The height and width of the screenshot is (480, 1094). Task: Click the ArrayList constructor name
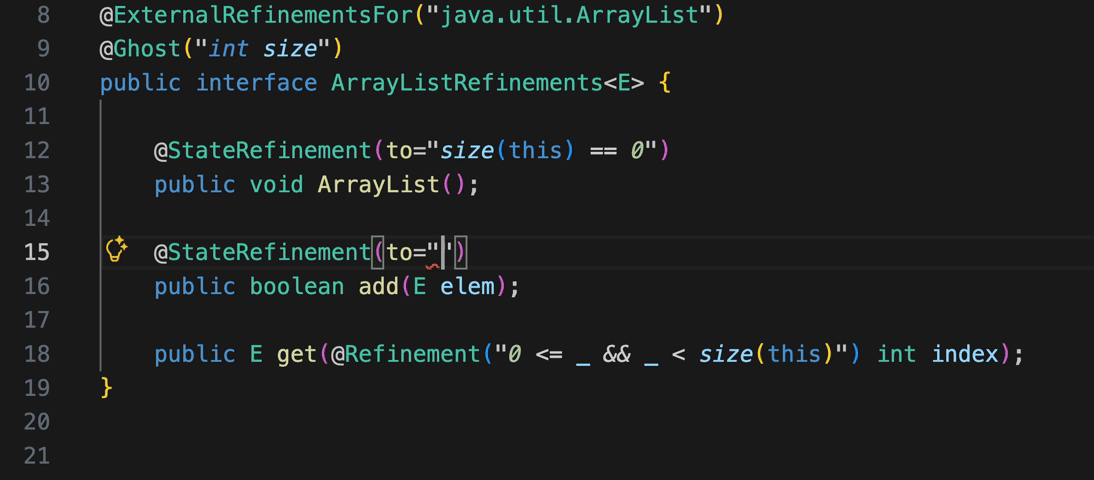[378, 185]
